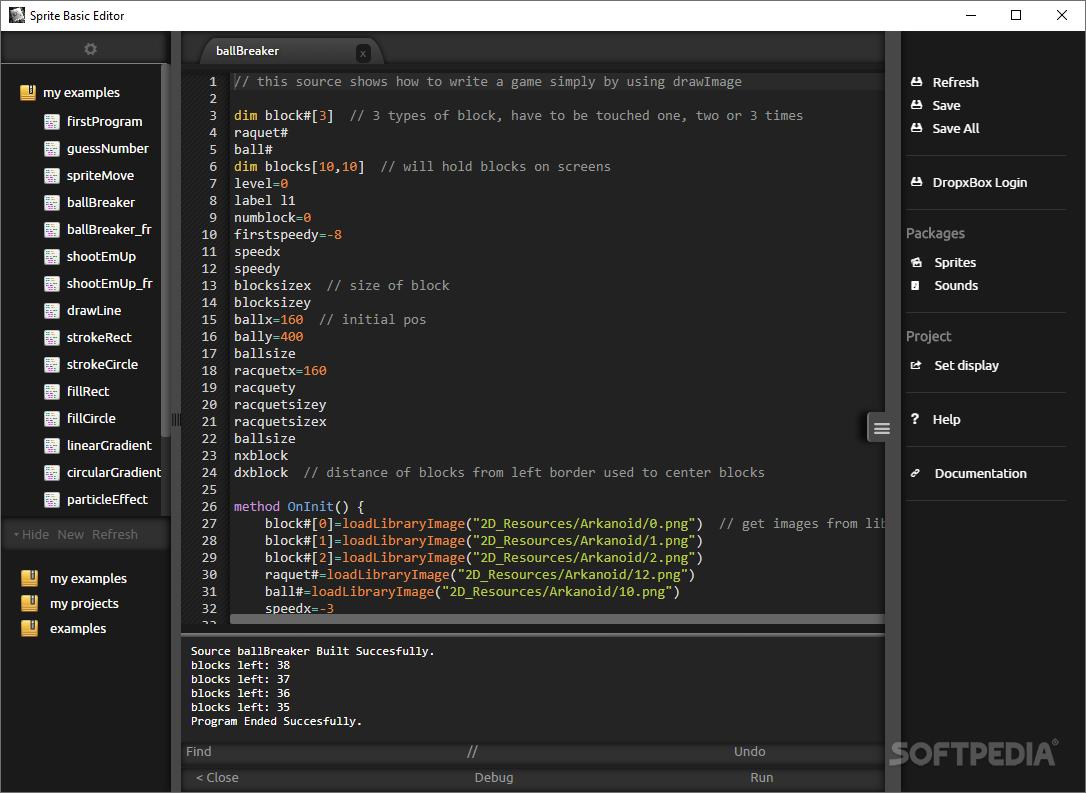Open the circularGradient example
Image resolution: width=1086 pixels, height=793 pixels.
[114, 473]
